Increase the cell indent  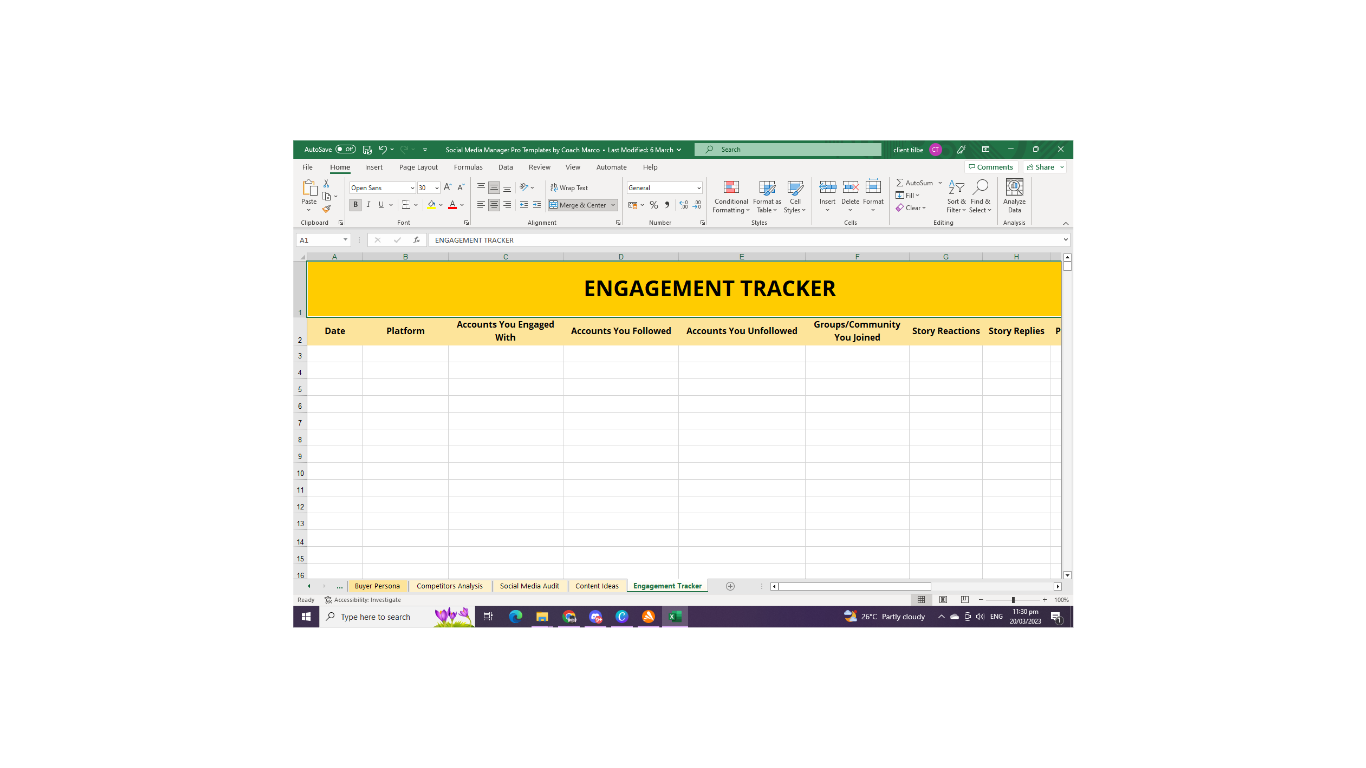(537, 205)
